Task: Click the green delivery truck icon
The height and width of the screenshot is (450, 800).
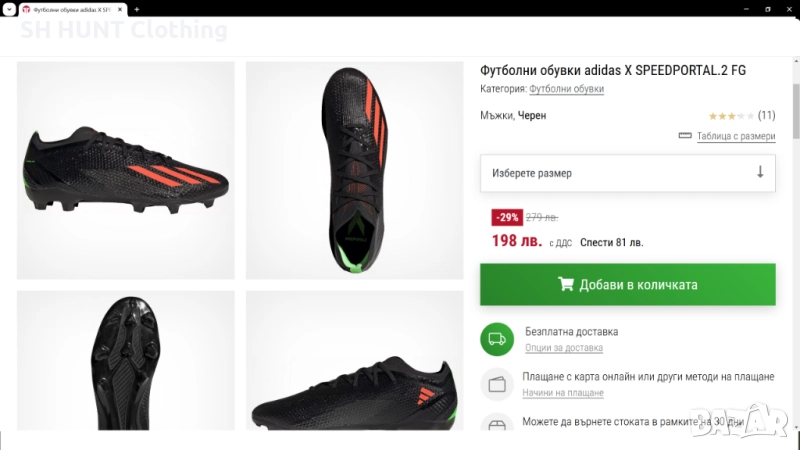Action: coord(497,339)
